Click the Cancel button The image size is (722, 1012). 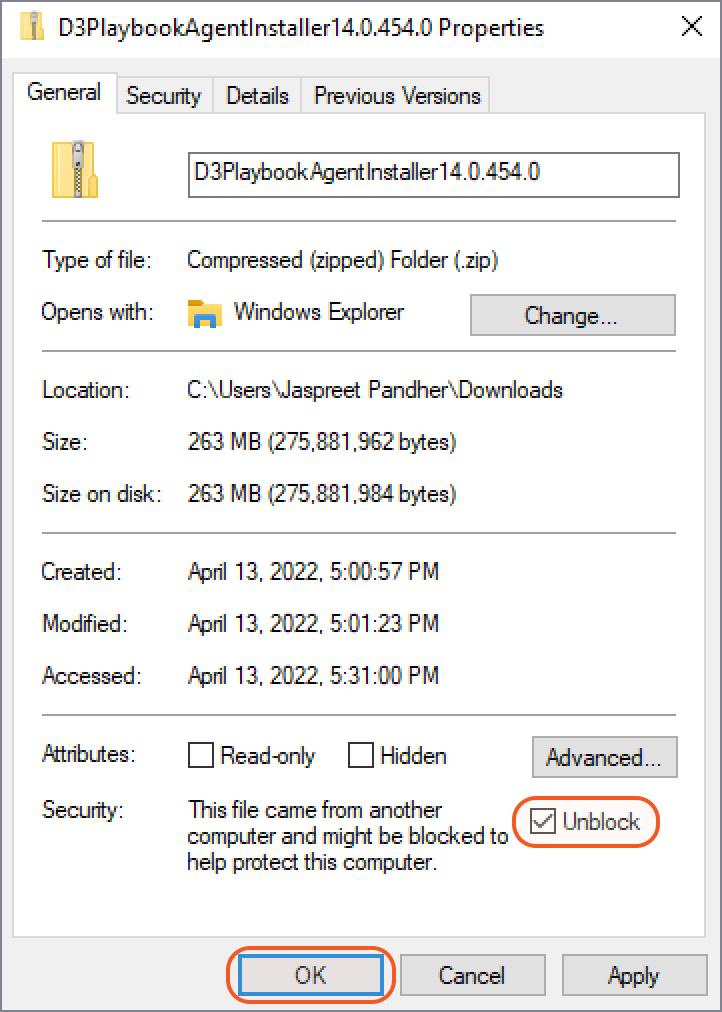pos(472,975)
